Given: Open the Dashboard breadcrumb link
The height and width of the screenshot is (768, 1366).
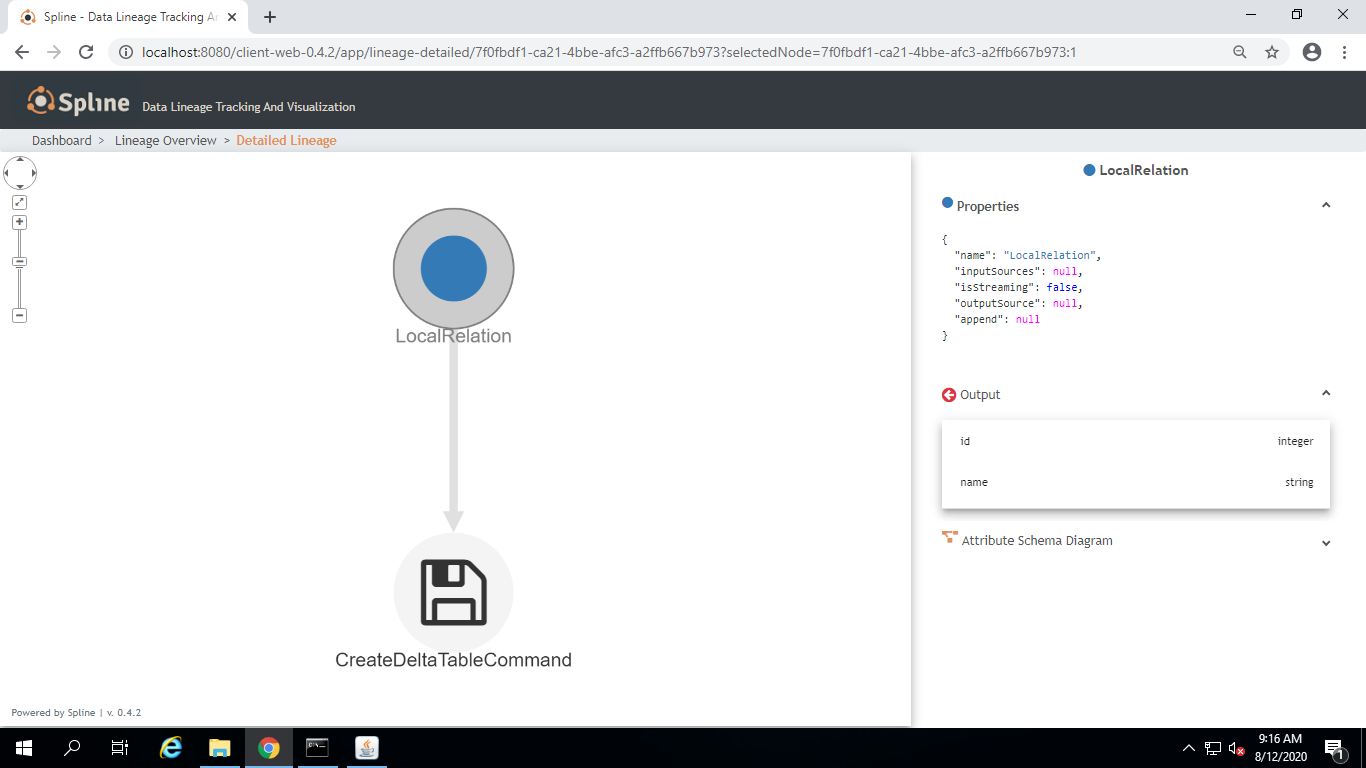Looking at the screenshot, I should click(x=62, y=140).
